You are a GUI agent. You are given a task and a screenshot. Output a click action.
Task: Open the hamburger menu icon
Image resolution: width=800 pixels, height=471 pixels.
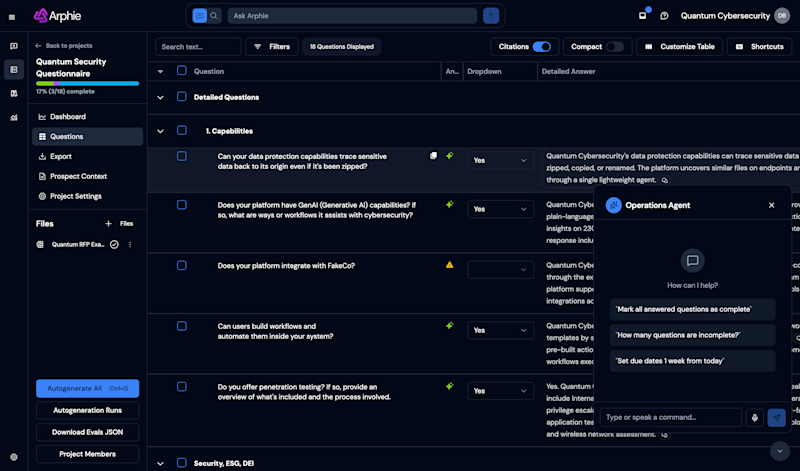click(x=12, y=17)
